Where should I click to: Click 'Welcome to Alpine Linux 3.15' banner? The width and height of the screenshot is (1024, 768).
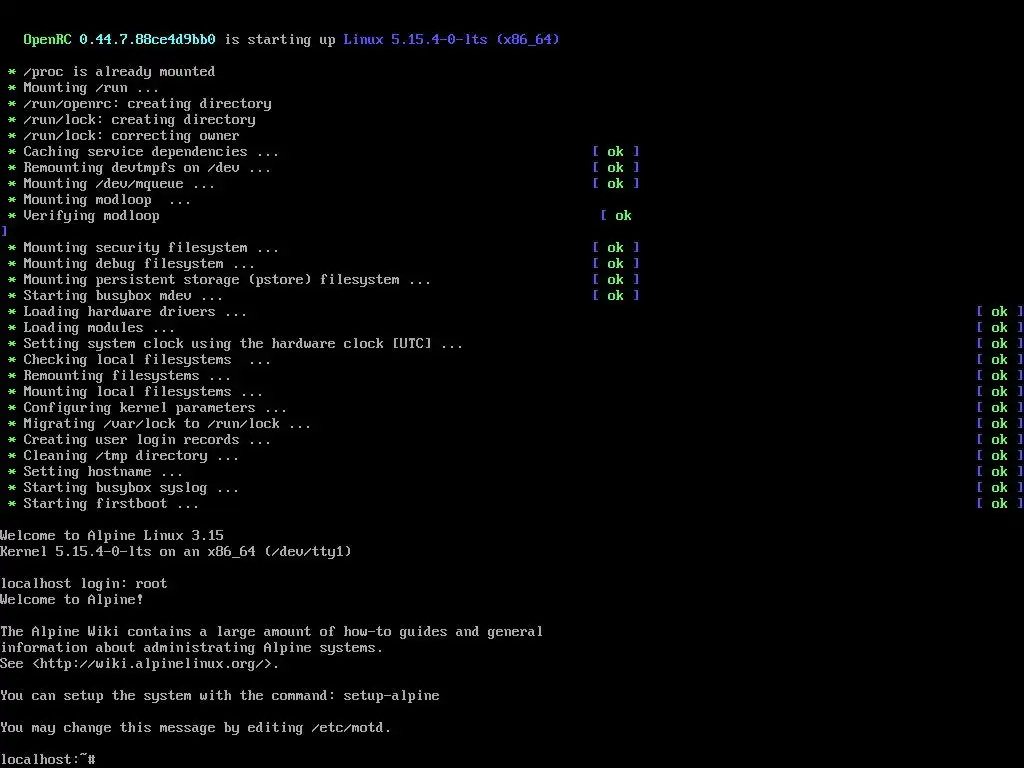point(112,536)
